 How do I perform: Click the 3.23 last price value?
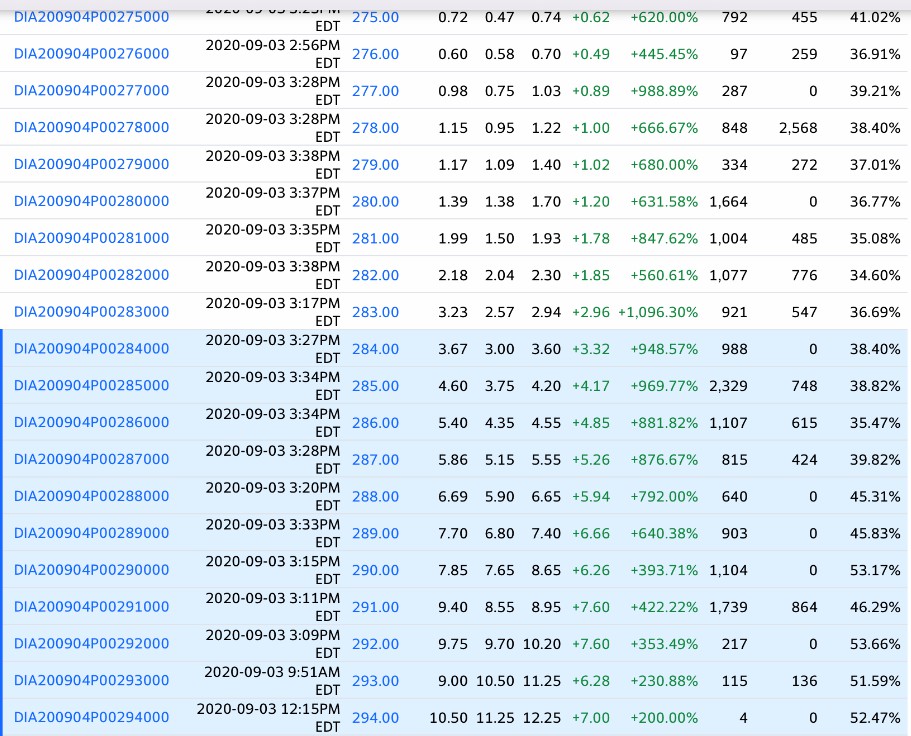click(x=453, y=313)
